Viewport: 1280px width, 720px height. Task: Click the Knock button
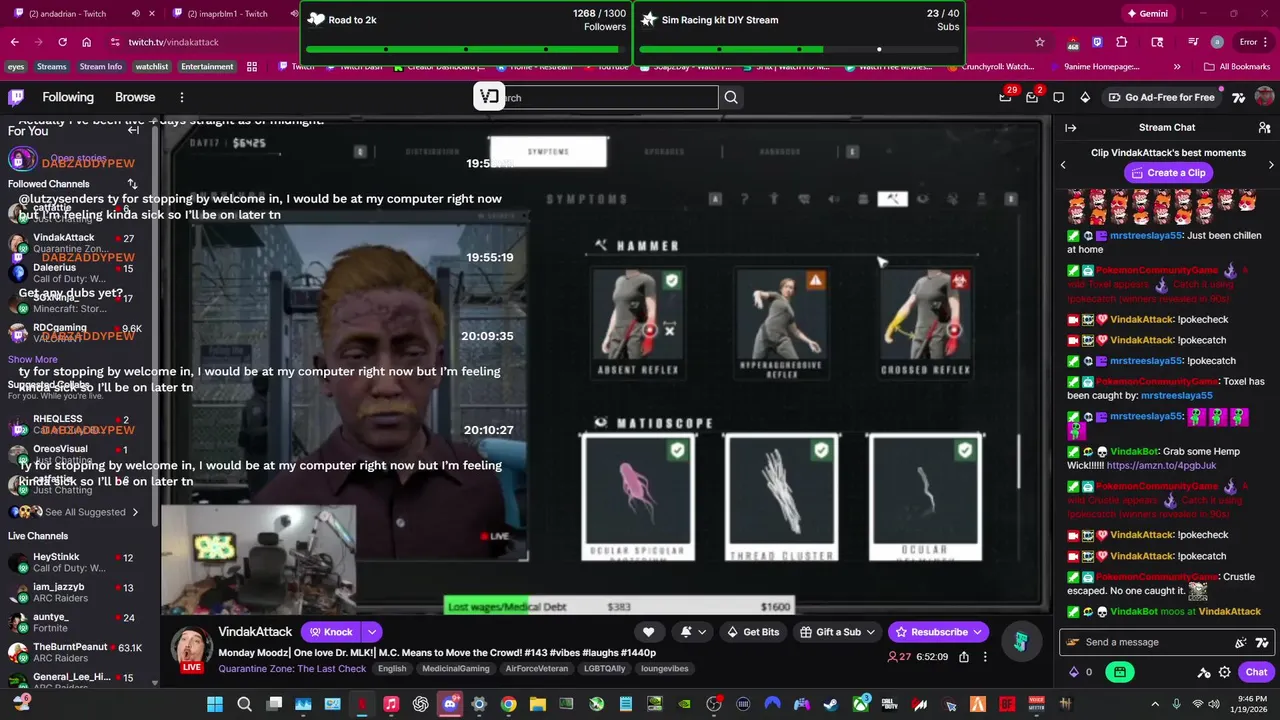tap(331, 632)
